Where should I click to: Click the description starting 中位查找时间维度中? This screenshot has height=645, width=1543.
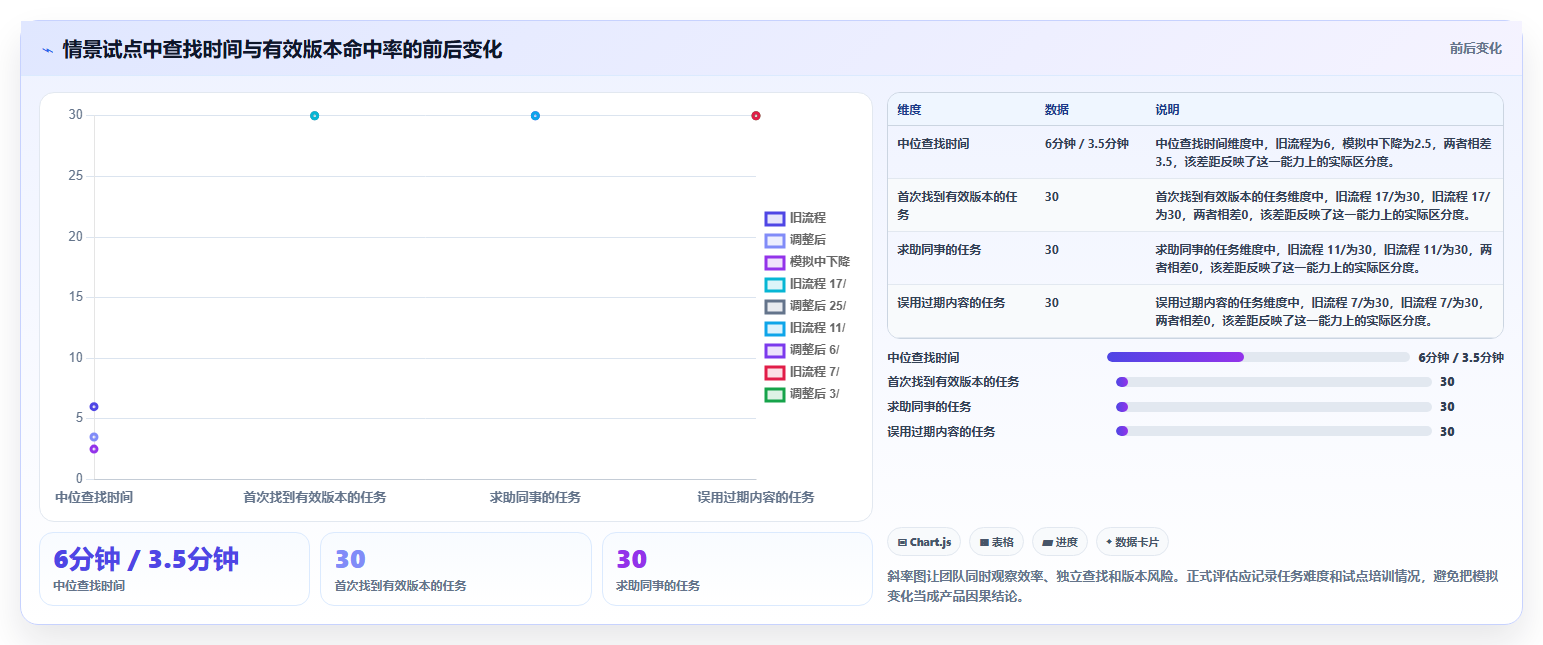(x=1323, y=152)
